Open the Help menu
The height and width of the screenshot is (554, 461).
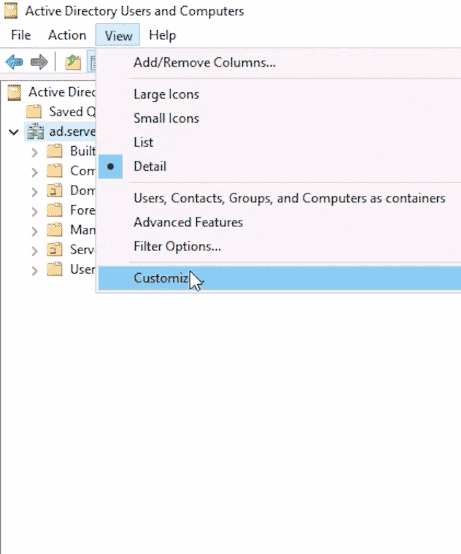(x=162, y=35)
